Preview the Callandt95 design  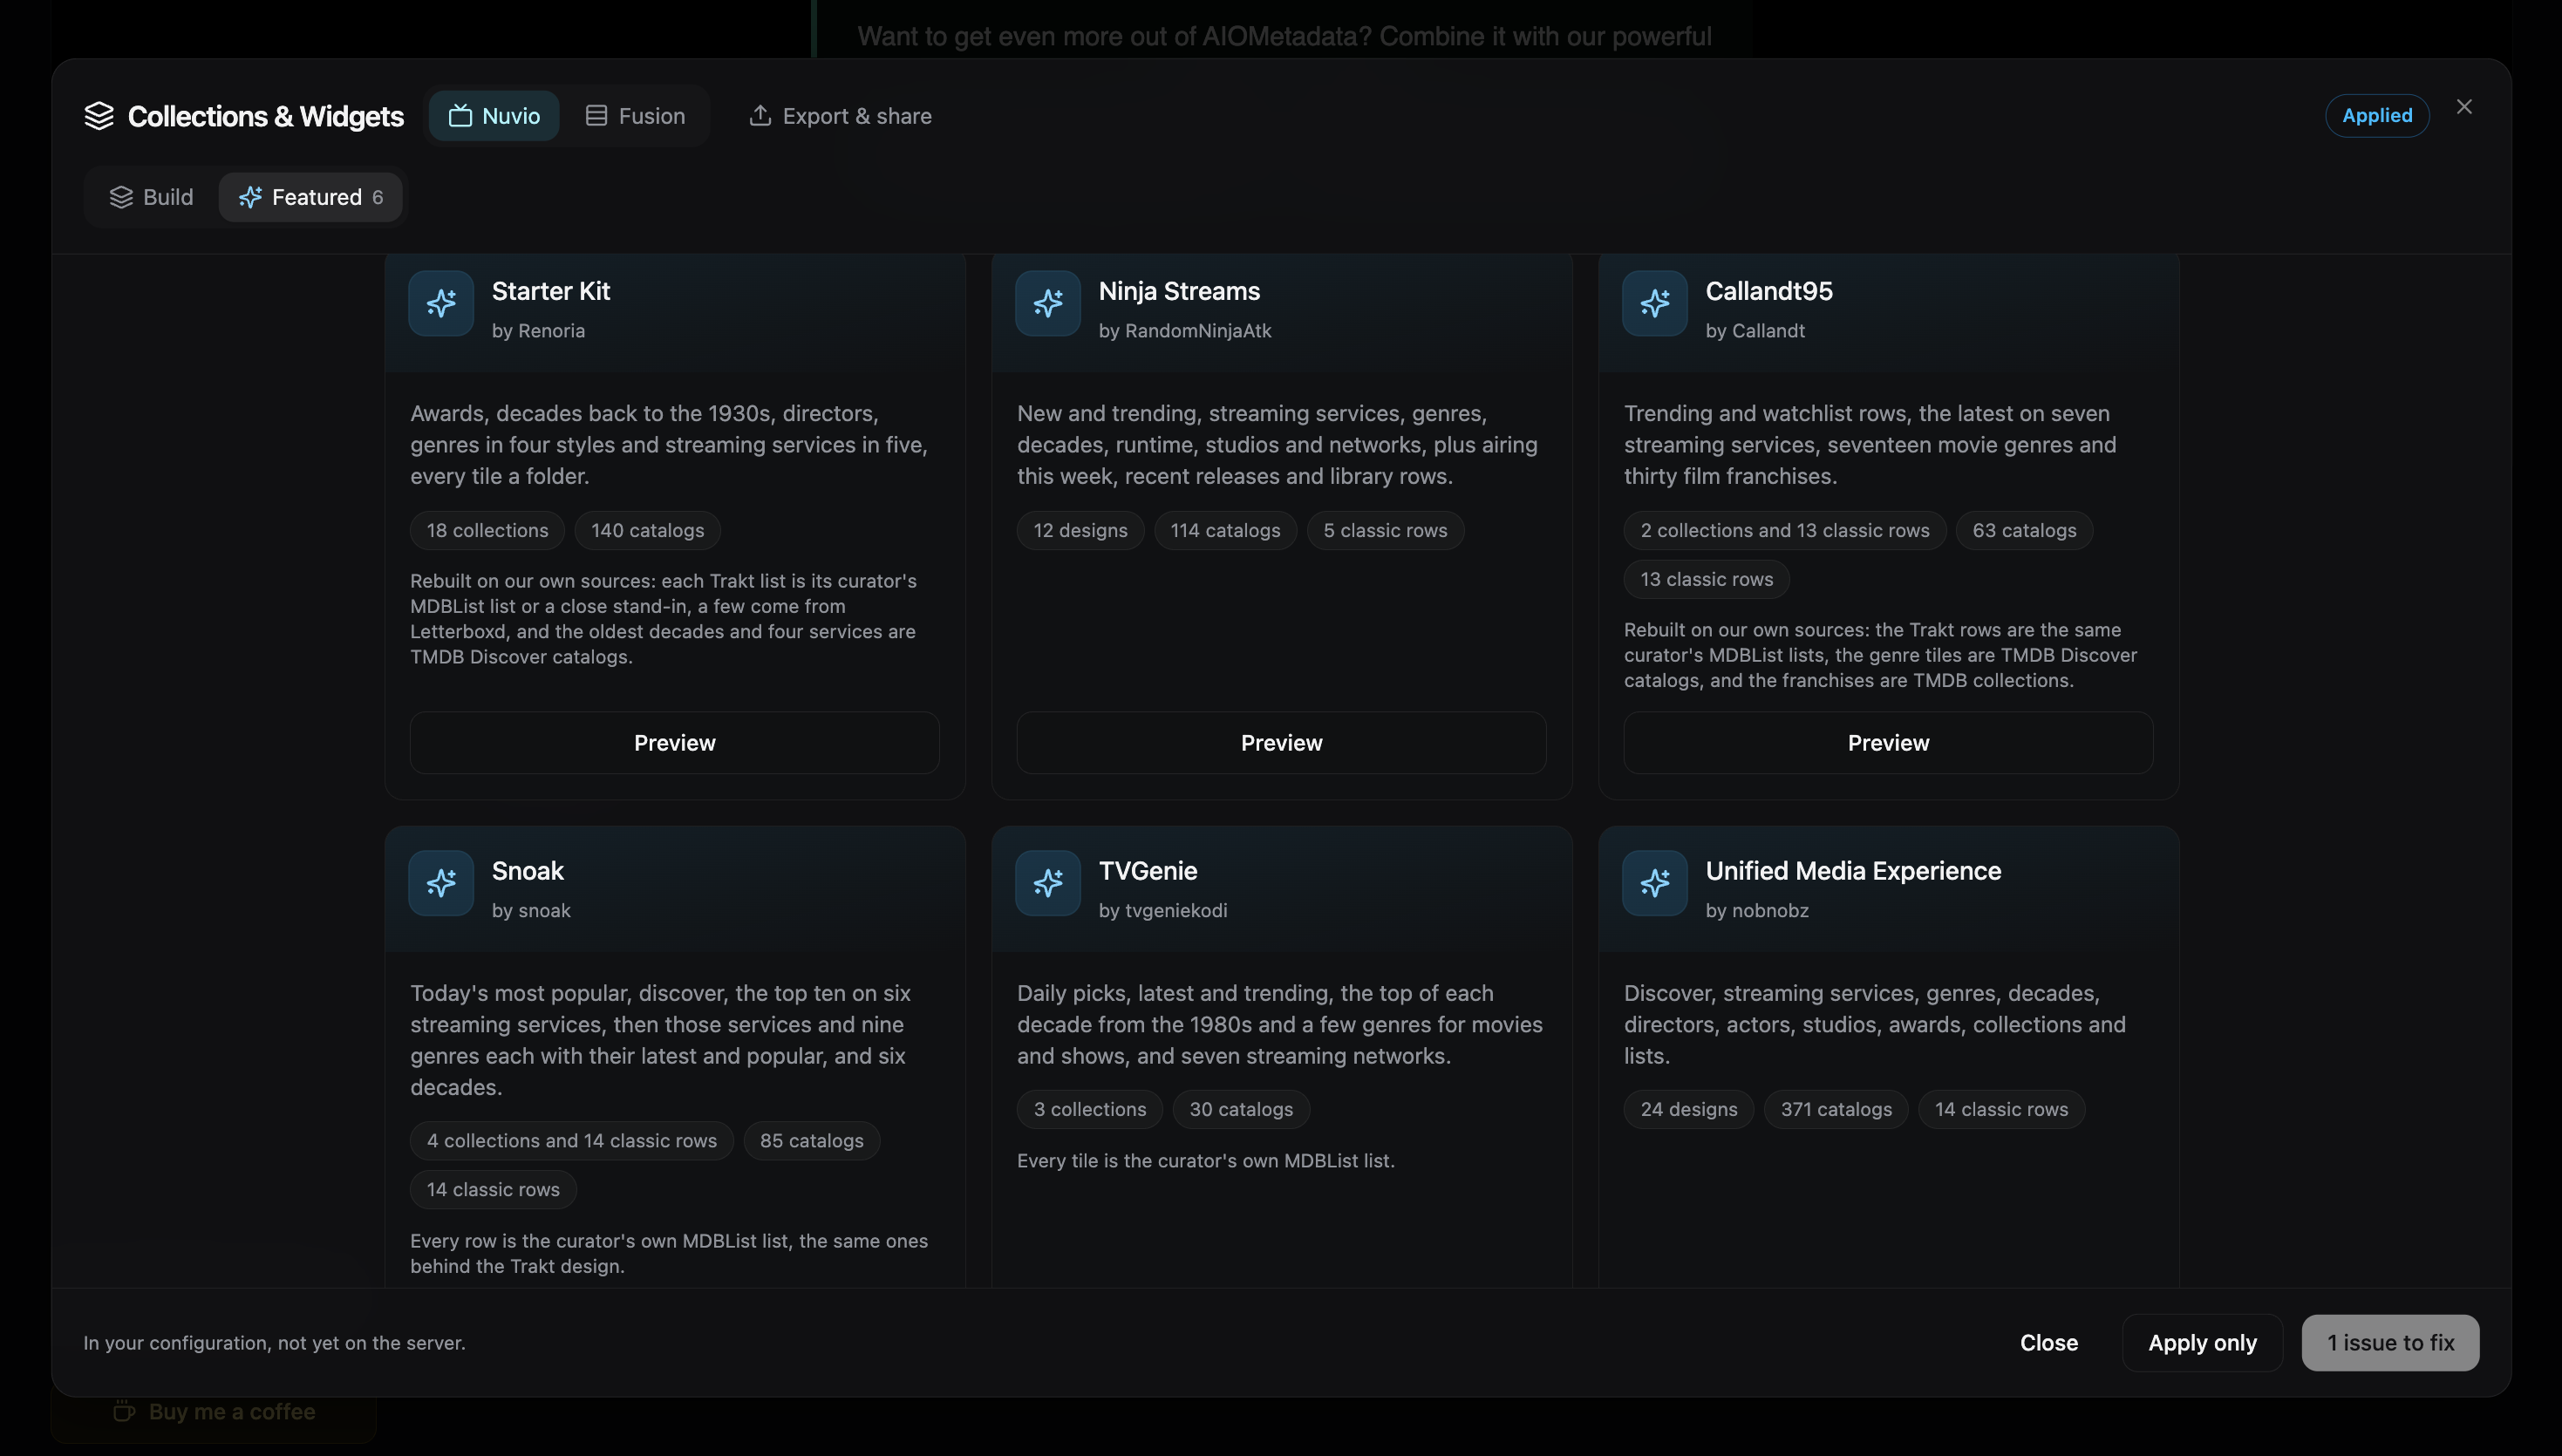point(1888,743)
